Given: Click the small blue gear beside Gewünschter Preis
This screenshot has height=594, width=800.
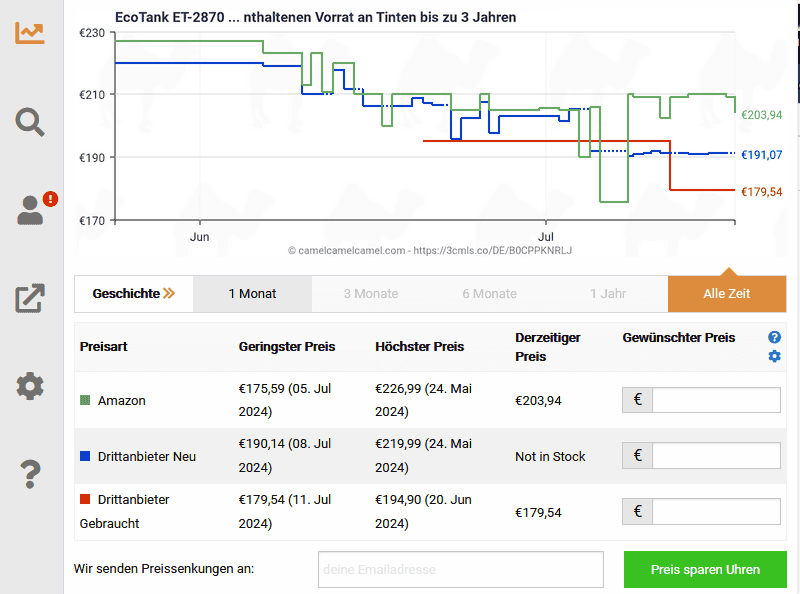Looking at the screenshot, I should 774,356.
